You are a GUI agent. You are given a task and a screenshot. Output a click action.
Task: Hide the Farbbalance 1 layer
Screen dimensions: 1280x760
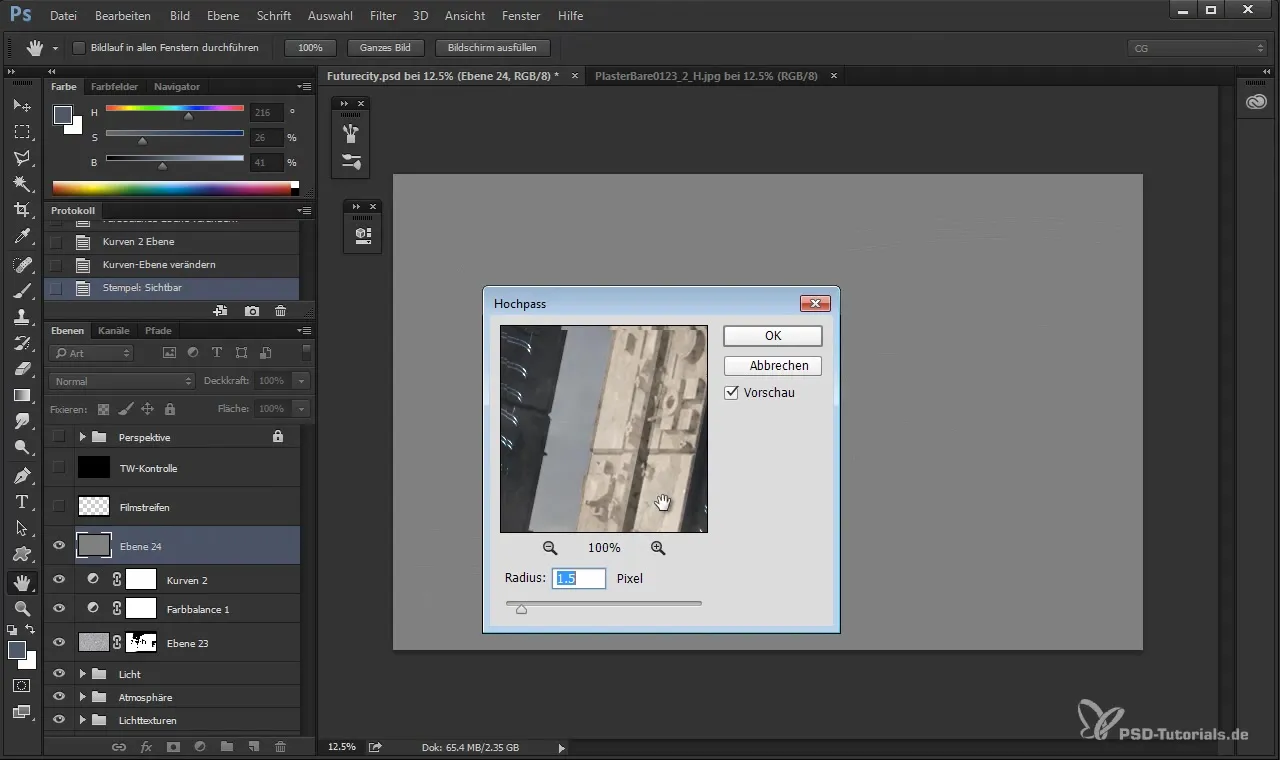click(59, 608)
